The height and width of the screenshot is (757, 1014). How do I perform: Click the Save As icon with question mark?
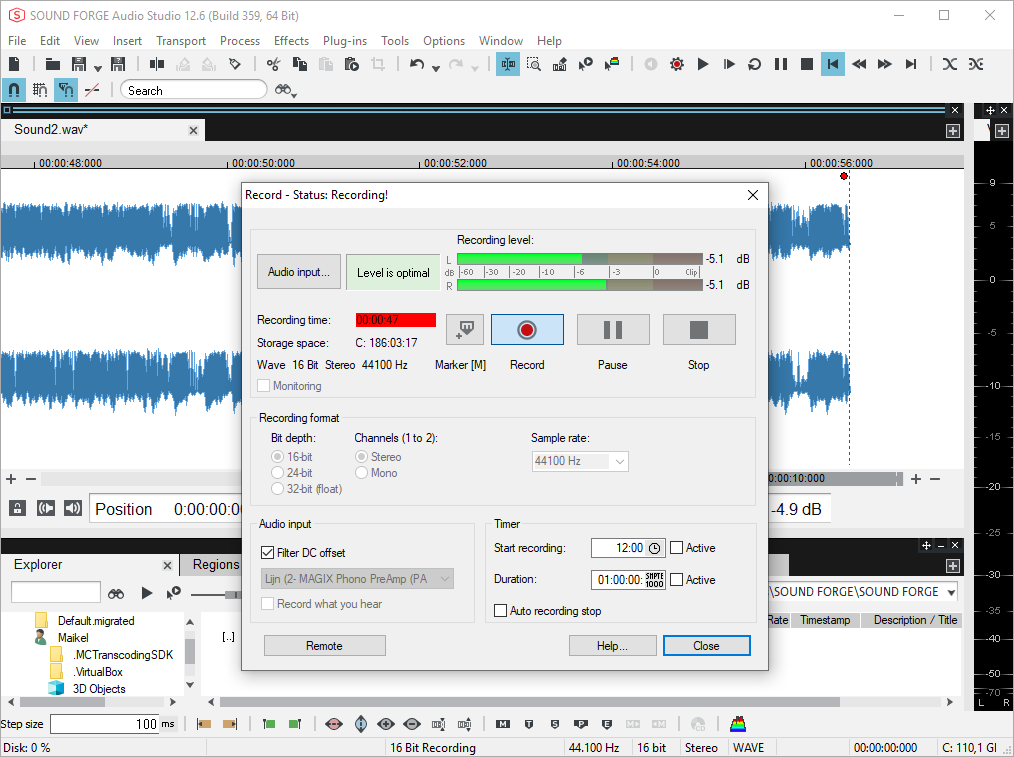[x=118, y=64]
